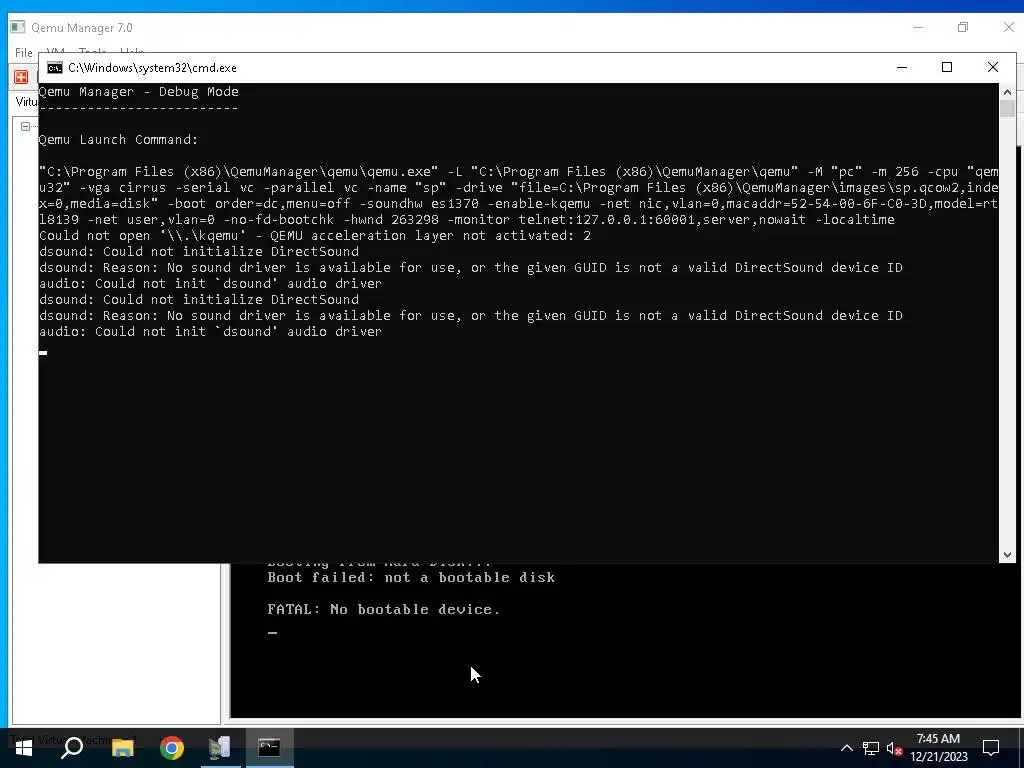The width and height of the screenshot is (1024, 768).
Task: Click the cmd vertical scrollbar thumb
Action: tap(1007, 108)
